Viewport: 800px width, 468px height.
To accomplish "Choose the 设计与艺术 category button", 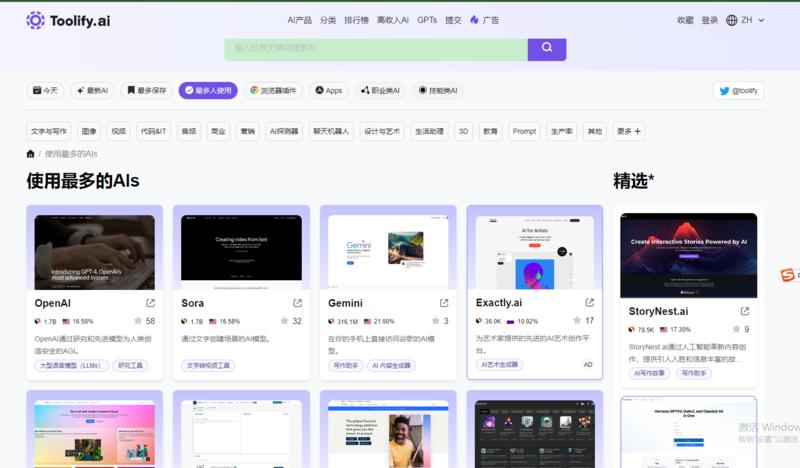I will pos(382,131).
